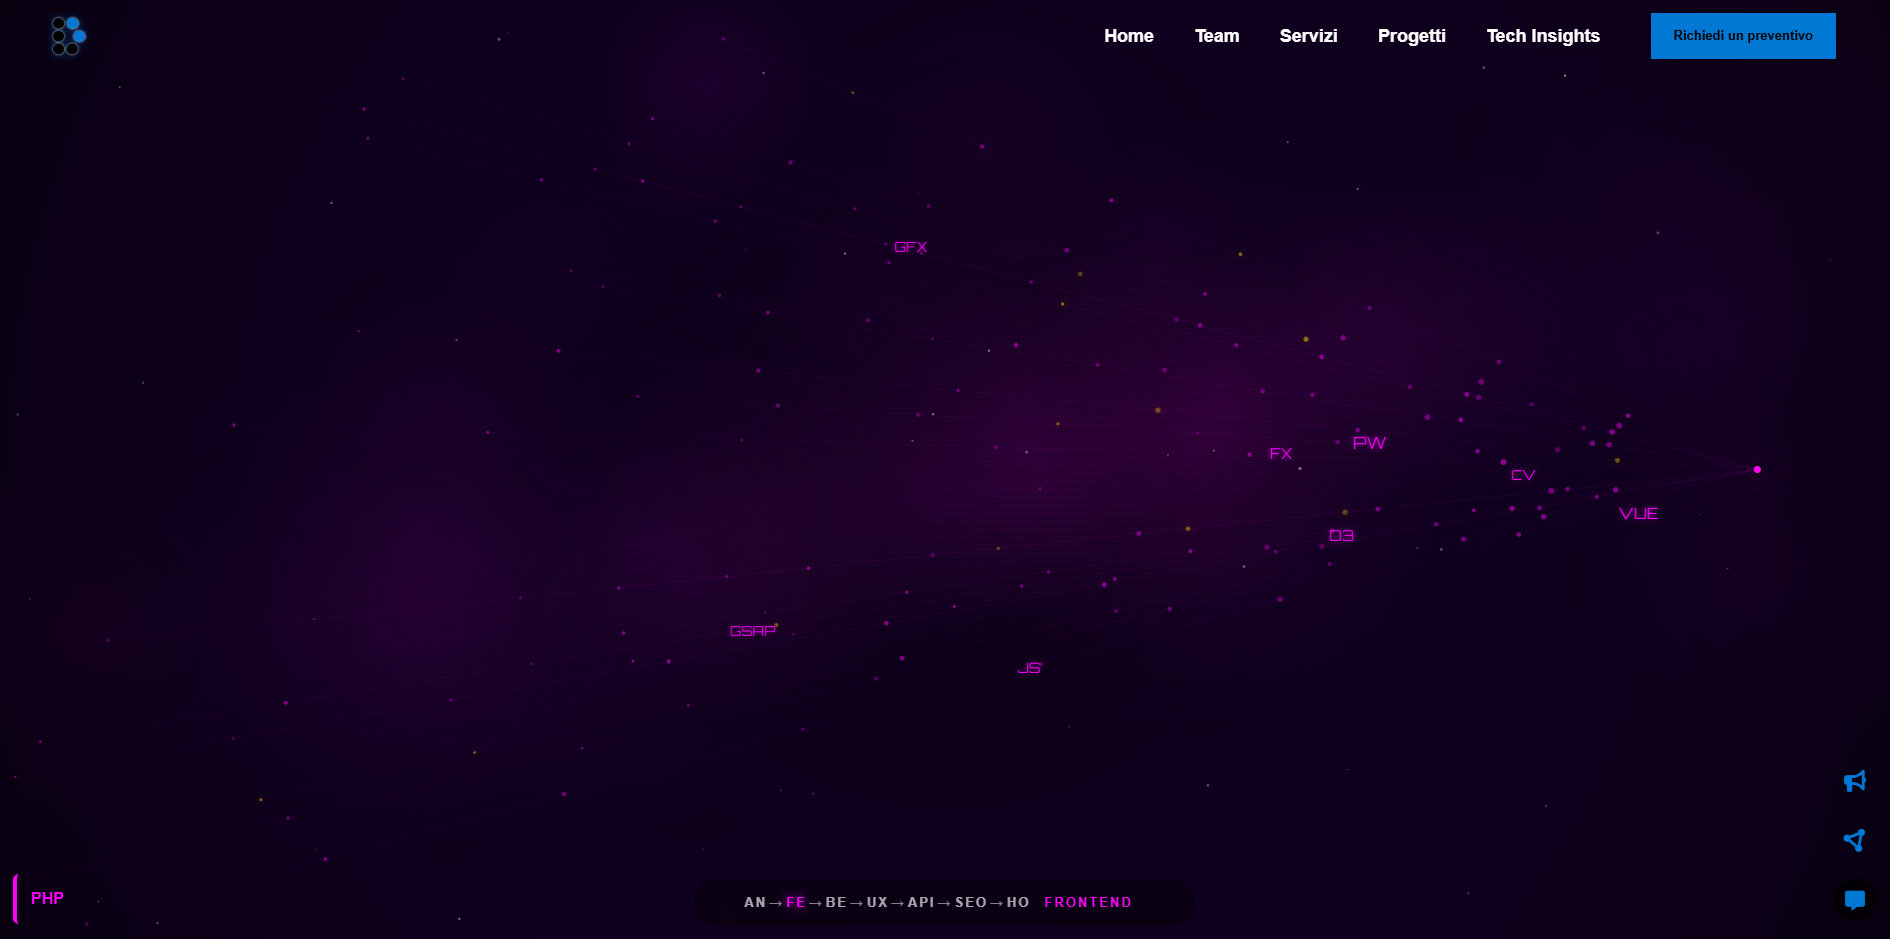Select the CV node near VUE
Screen dimensions: 1890x939
[x=1524, y=475]
